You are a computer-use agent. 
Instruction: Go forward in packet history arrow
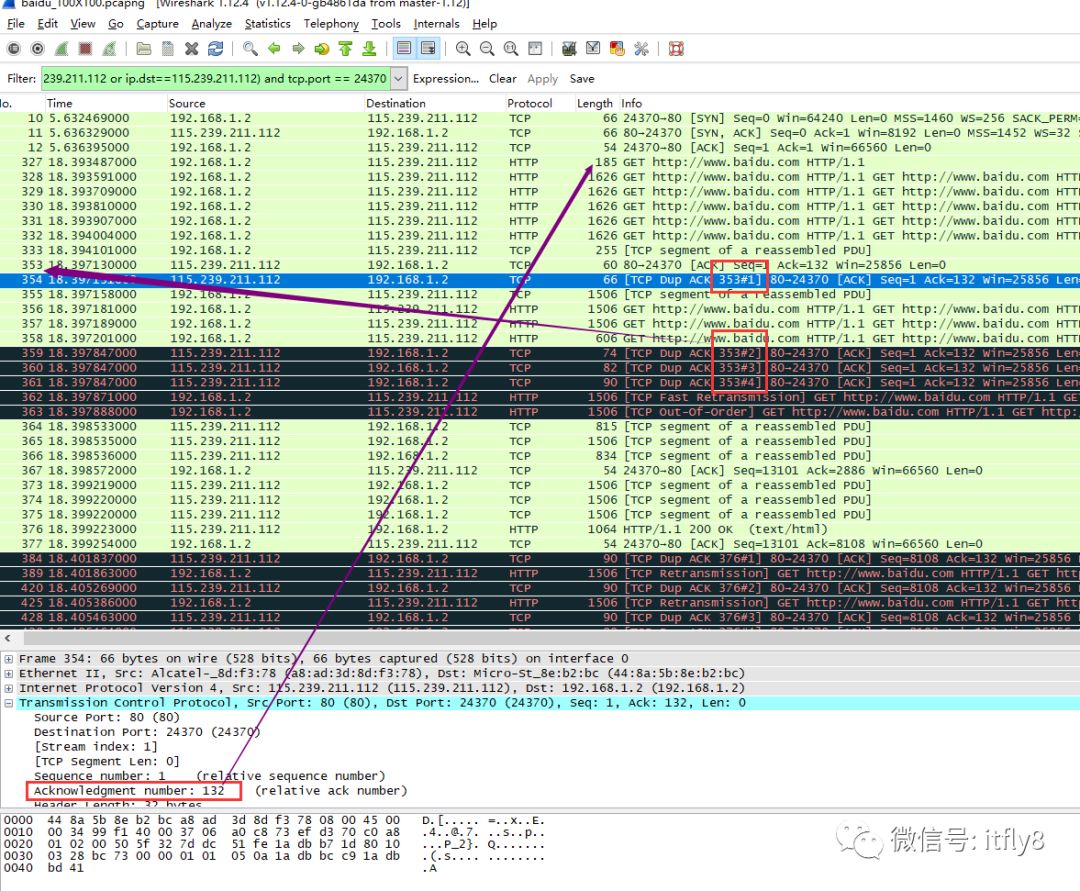pyautogui.click(x=298, y=49)
